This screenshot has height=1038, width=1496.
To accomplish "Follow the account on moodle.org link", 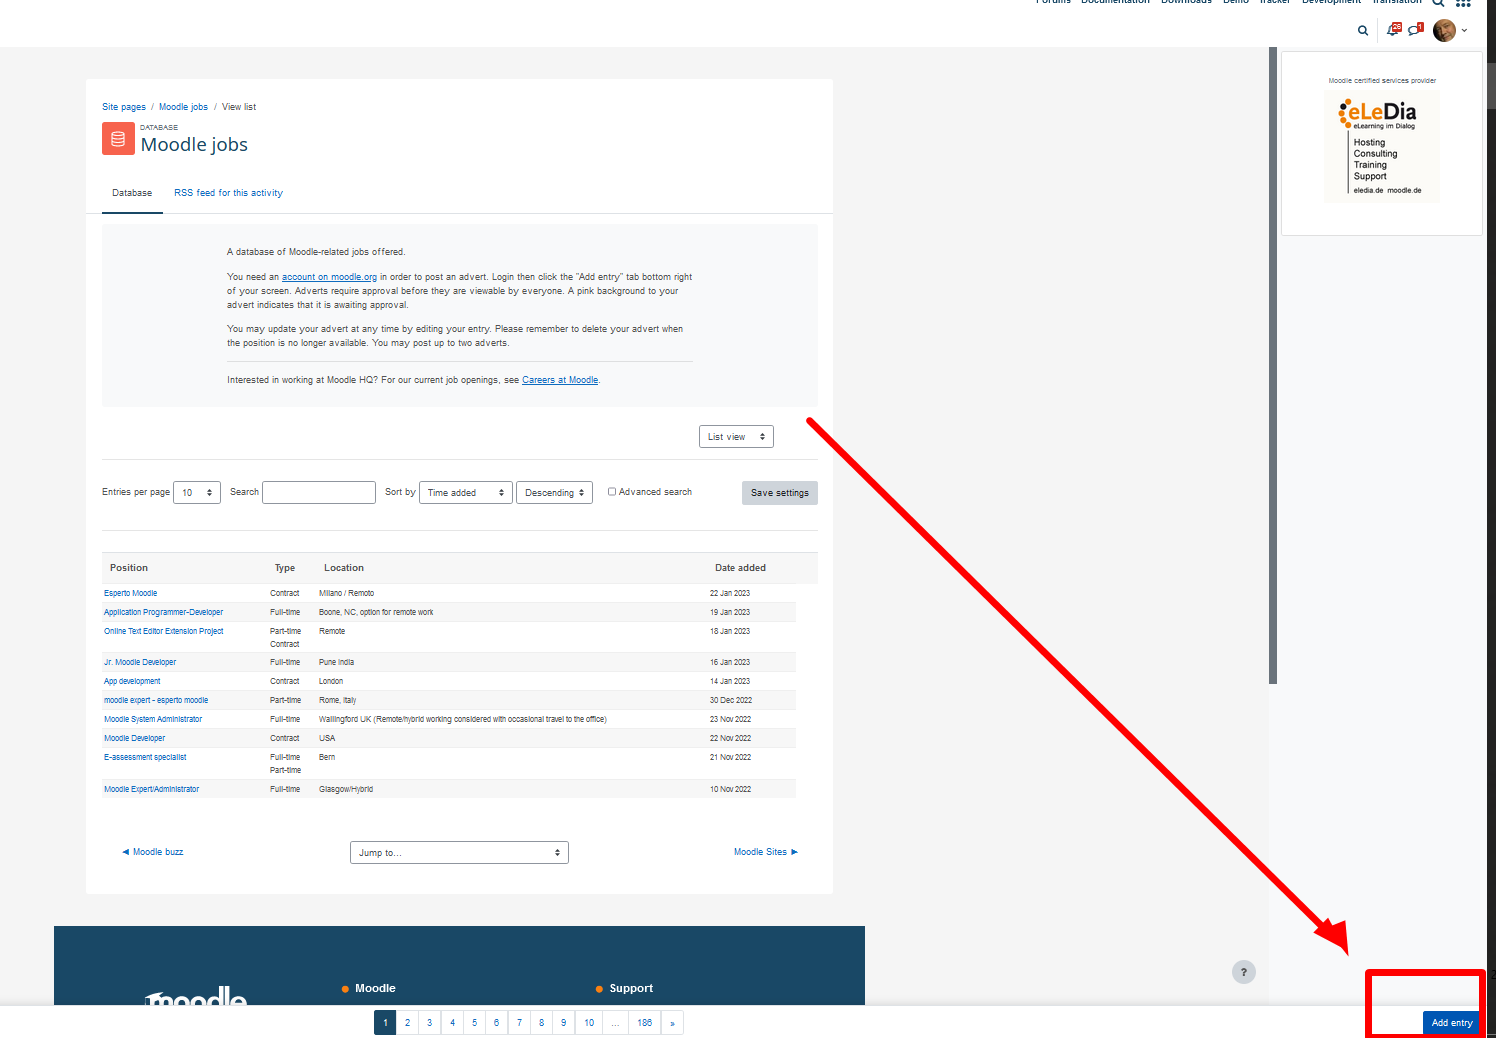I will pos(329,277).
